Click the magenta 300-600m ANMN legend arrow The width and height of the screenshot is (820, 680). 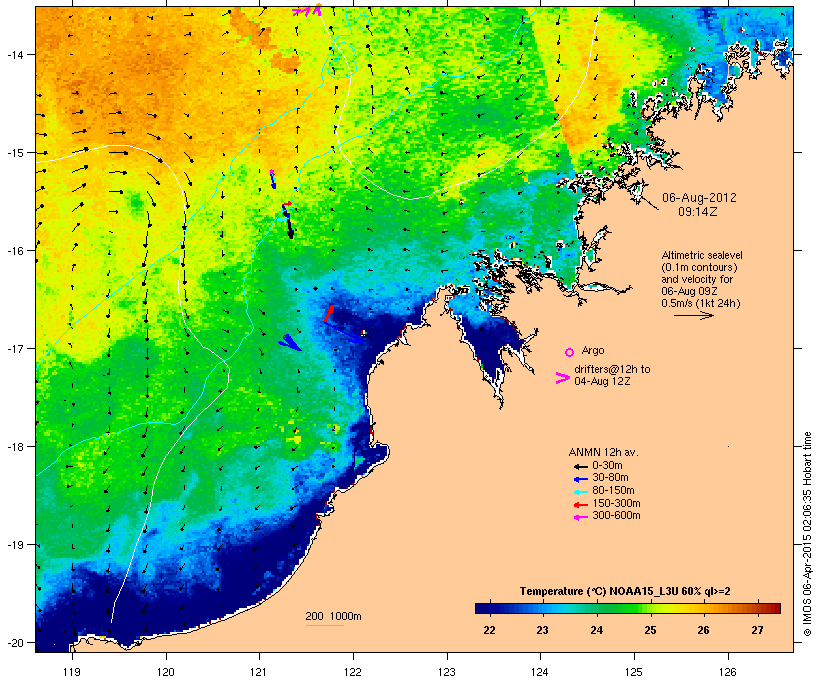(580, 517)
